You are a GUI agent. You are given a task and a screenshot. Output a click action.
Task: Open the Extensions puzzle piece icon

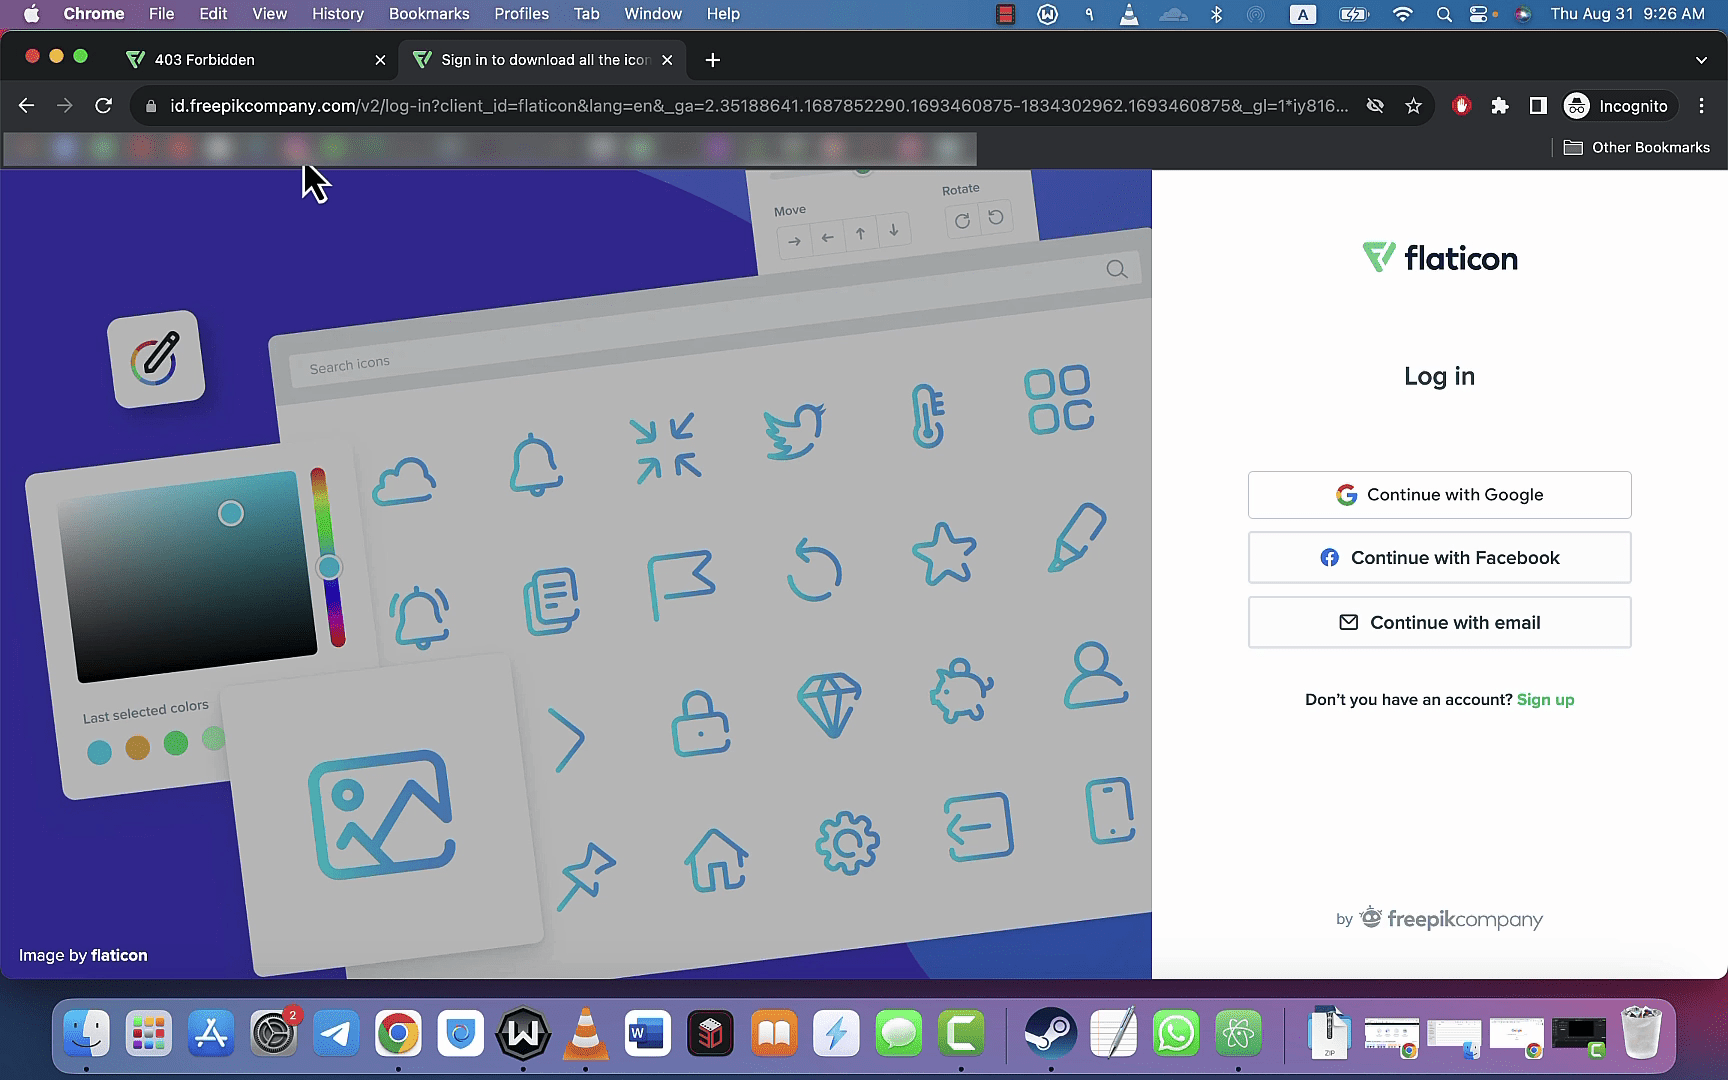(x=1499, y=105)
